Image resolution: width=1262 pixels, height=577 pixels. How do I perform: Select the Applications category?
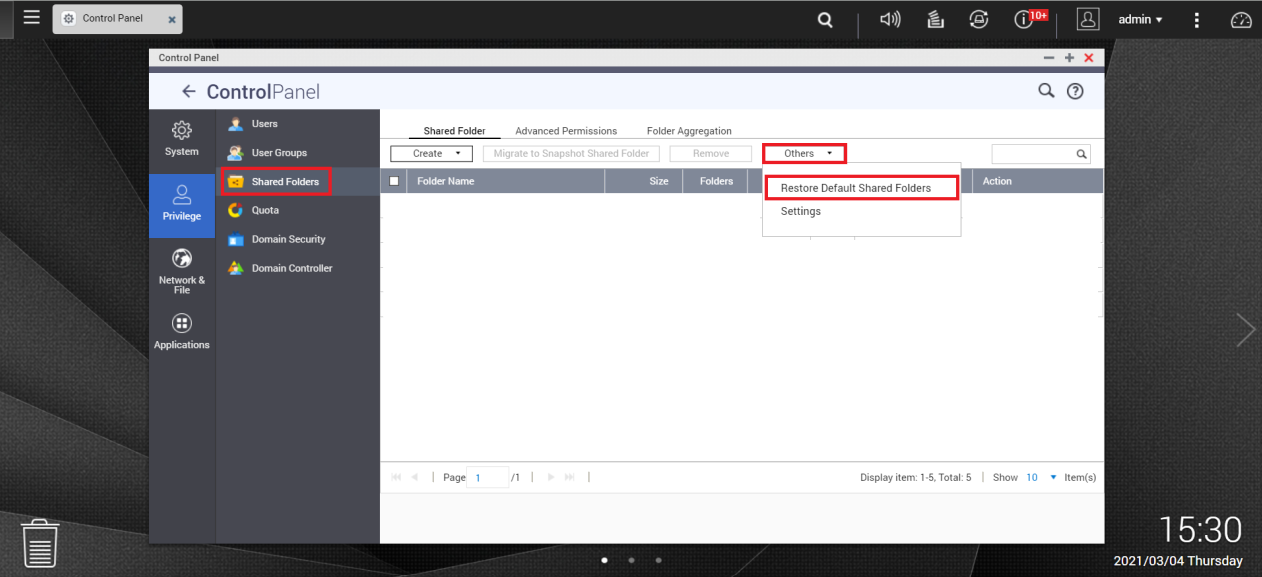coord(182,332)
